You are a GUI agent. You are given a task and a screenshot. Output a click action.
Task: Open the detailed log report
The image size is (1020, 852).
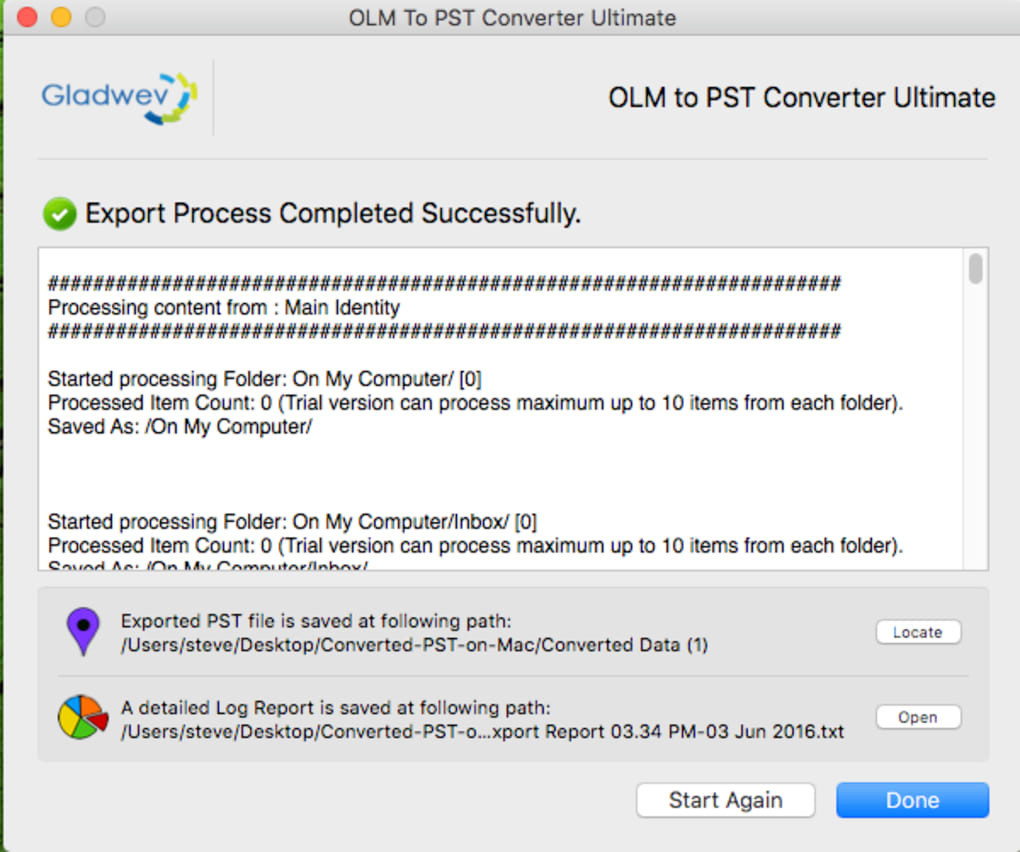[918, 717]
